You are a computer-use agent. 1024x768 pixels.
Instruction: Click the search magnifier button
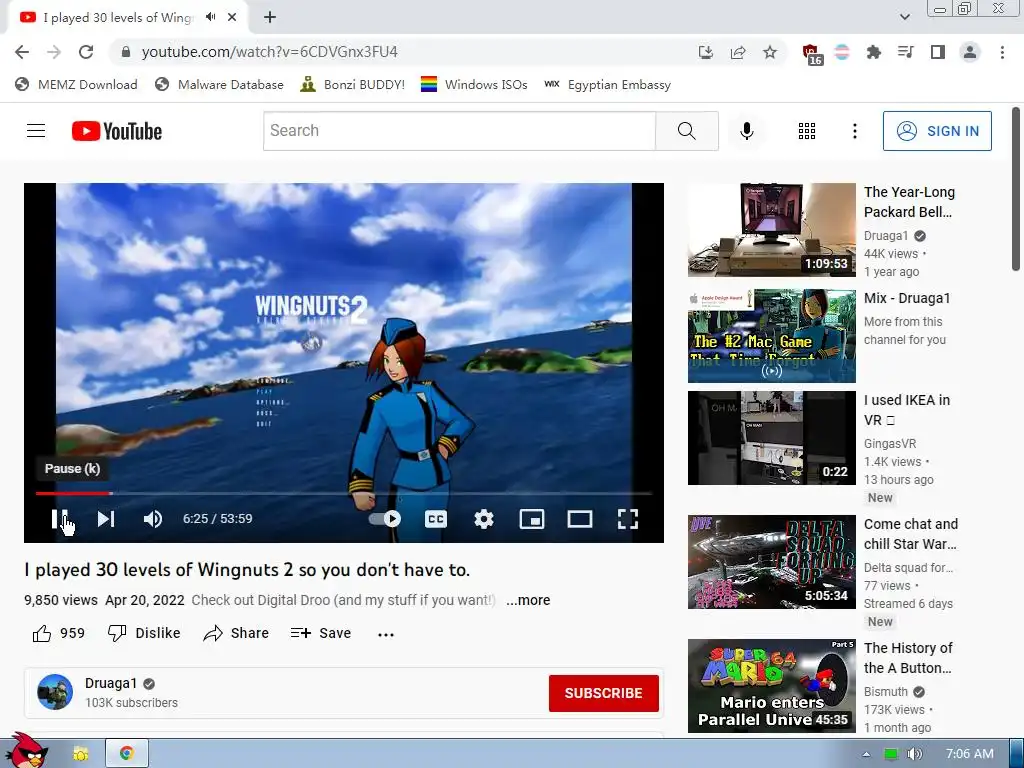click(x=687, y=131)
